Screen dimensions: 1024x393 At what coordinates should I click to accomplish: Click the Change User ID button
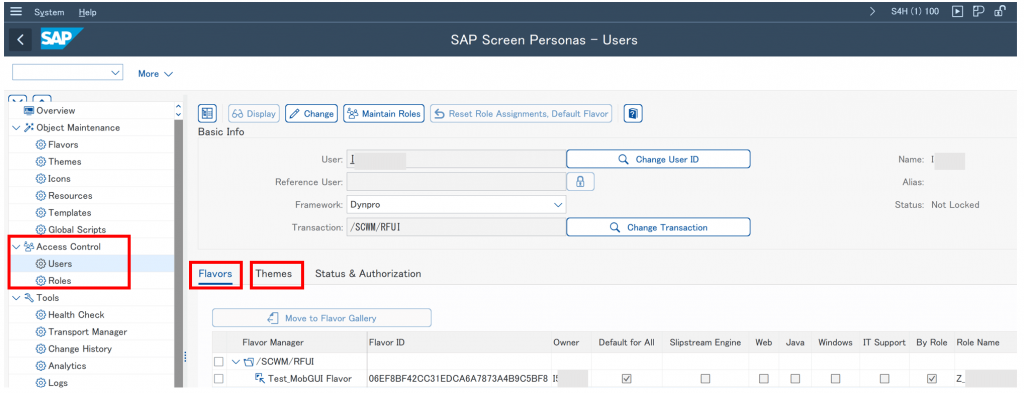[658, 159]
